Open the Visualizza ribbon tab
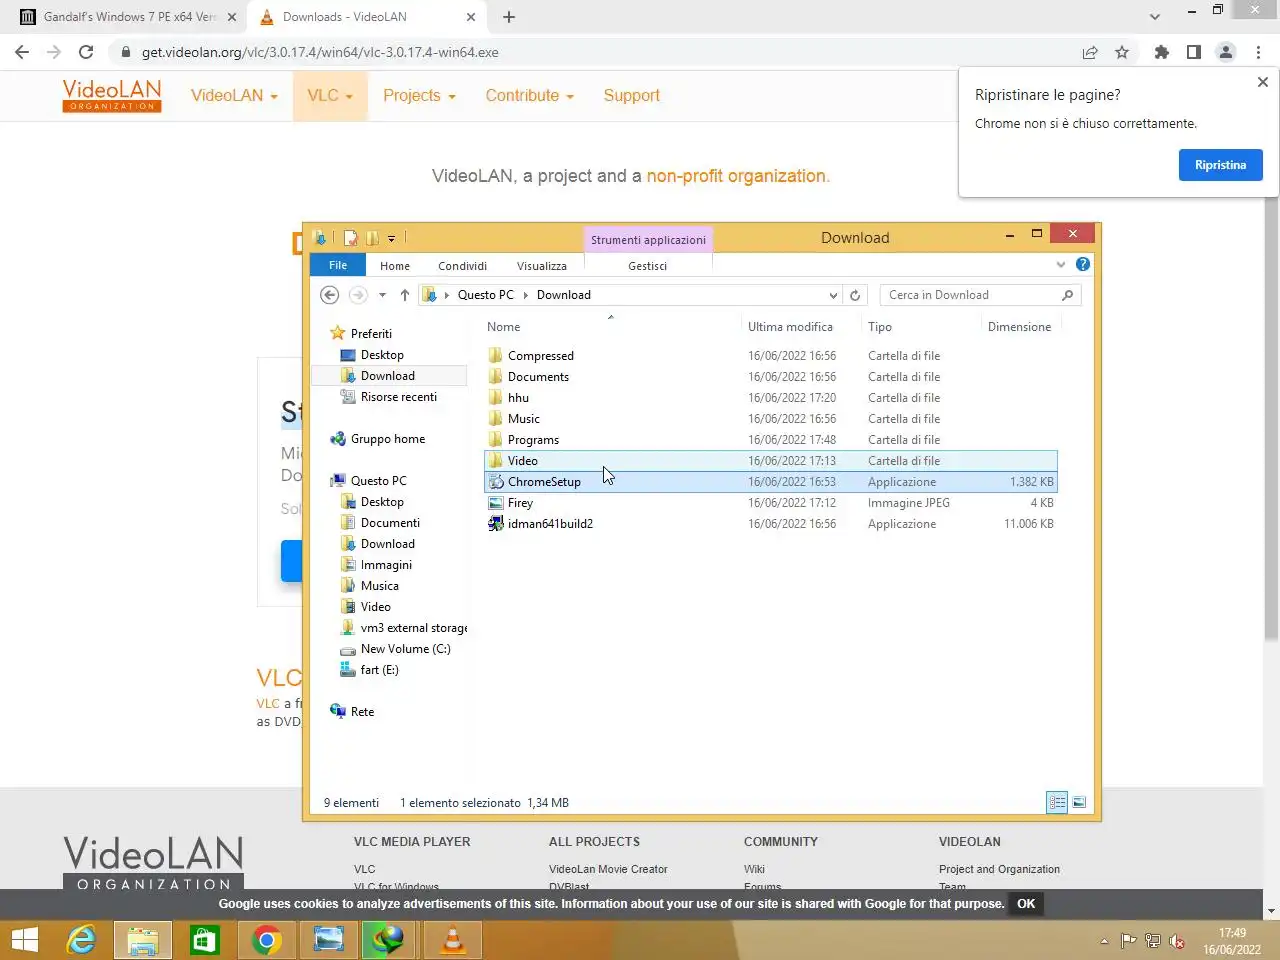 point(542,266)
